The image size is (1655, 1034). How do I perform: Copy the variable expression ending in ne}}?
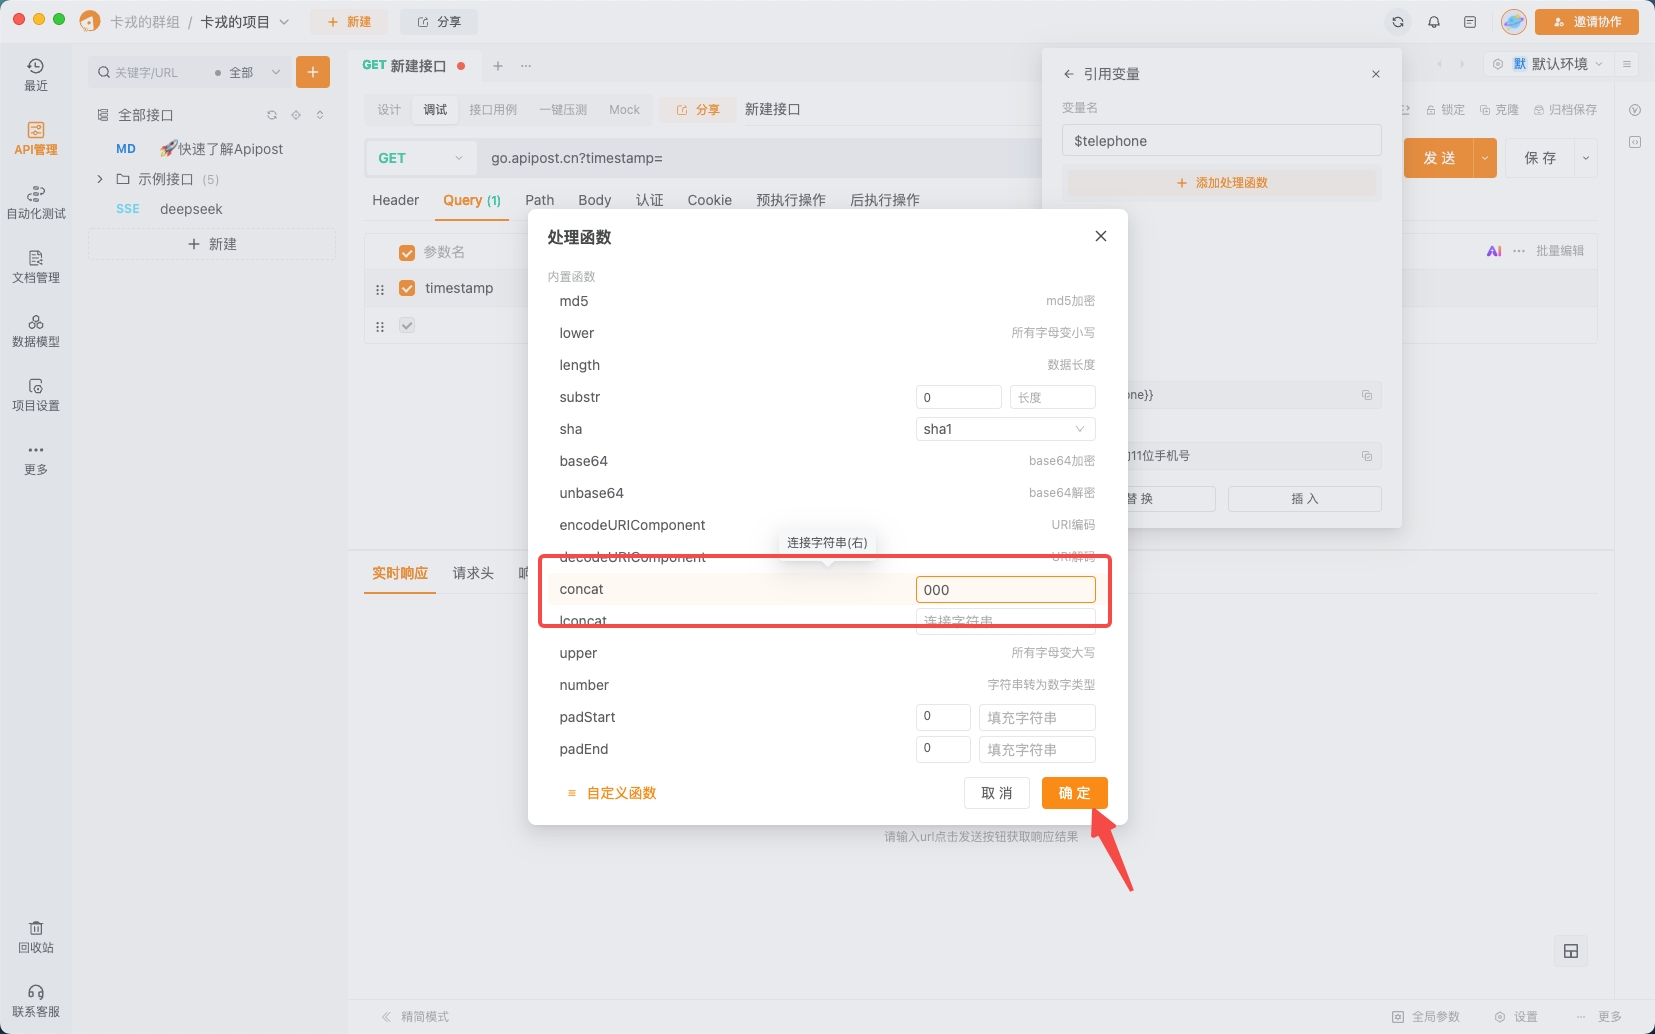(1367, 395)
